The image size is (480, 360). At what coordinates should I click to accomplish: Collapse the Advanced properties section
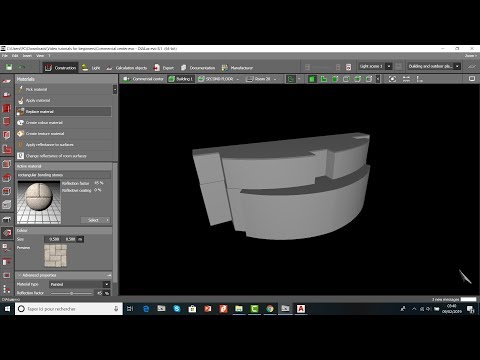(19, 275)
